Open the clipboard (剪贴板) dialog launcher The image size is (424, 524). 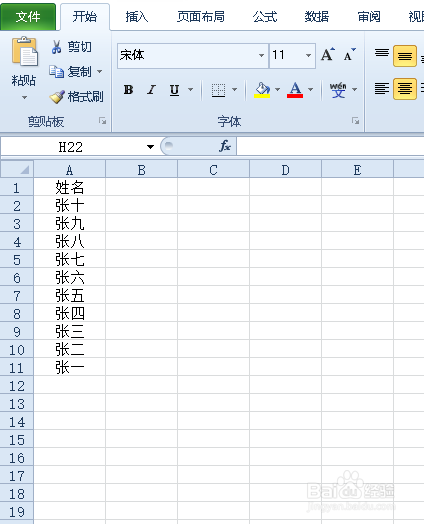pyautogui.click(x=103, y=121)
